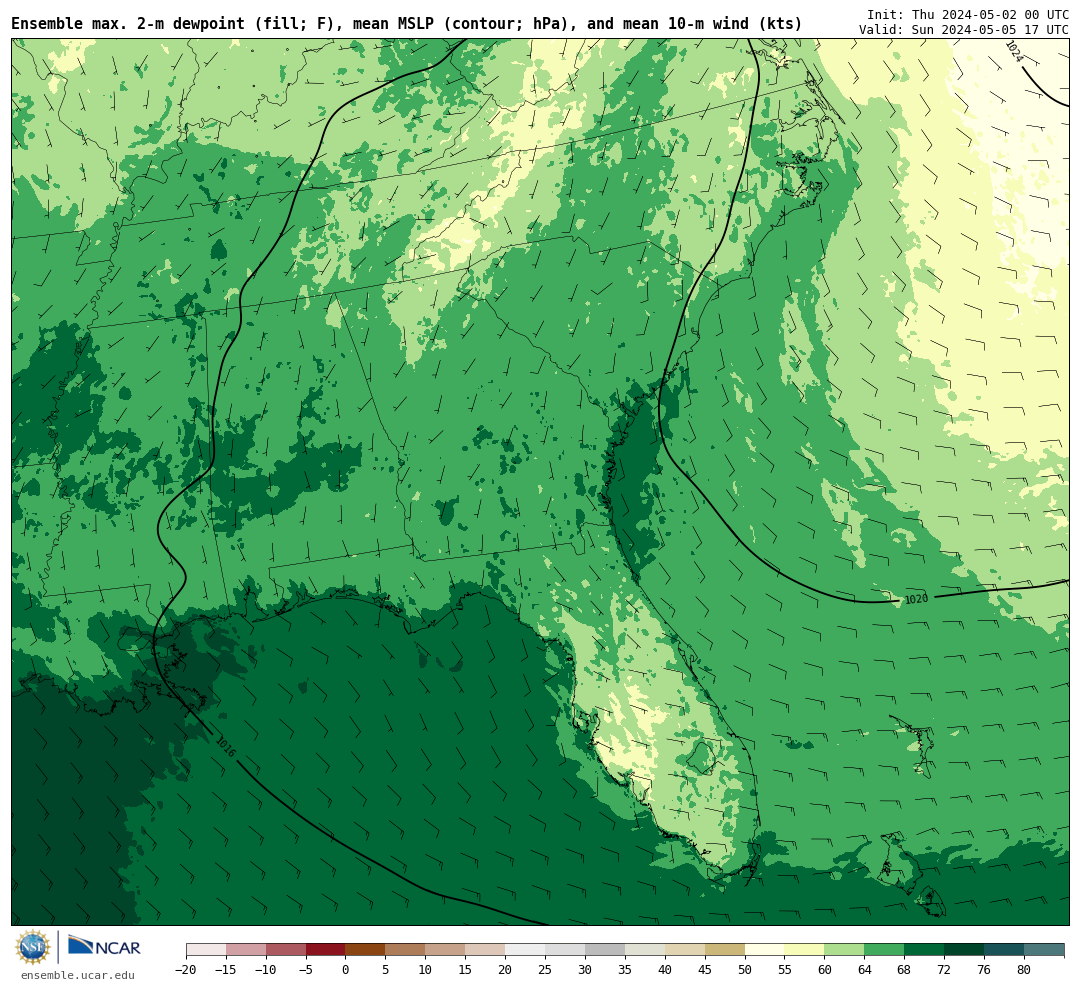Pick the colorbar swatch between 72 and 76

click(964, 950)
